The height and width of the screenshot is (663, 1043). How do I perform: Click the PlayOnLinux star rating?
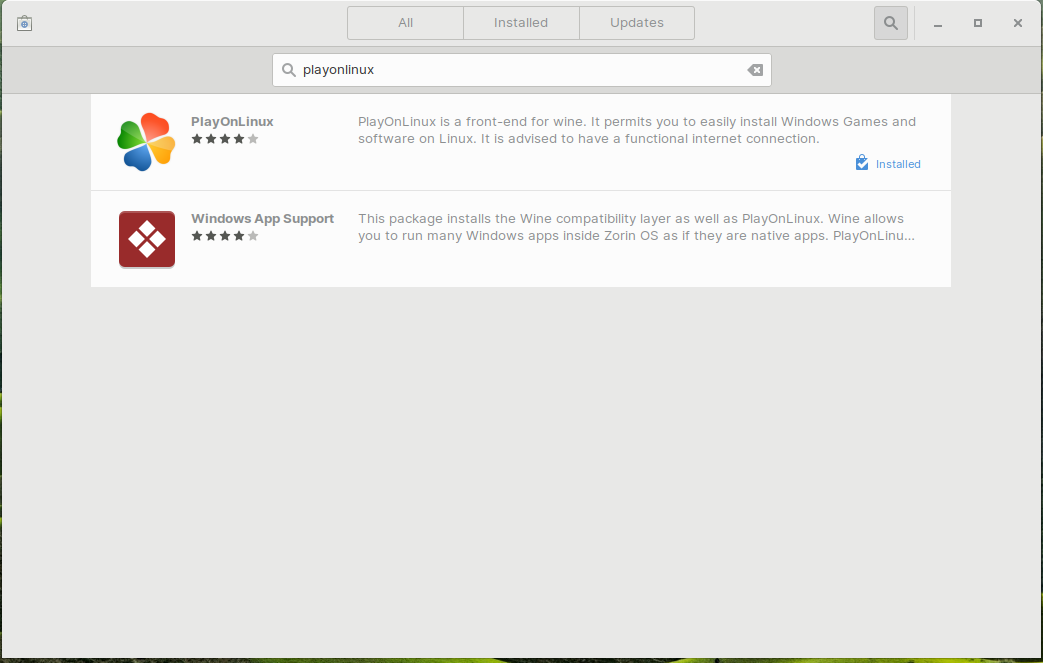pos(225,139)
